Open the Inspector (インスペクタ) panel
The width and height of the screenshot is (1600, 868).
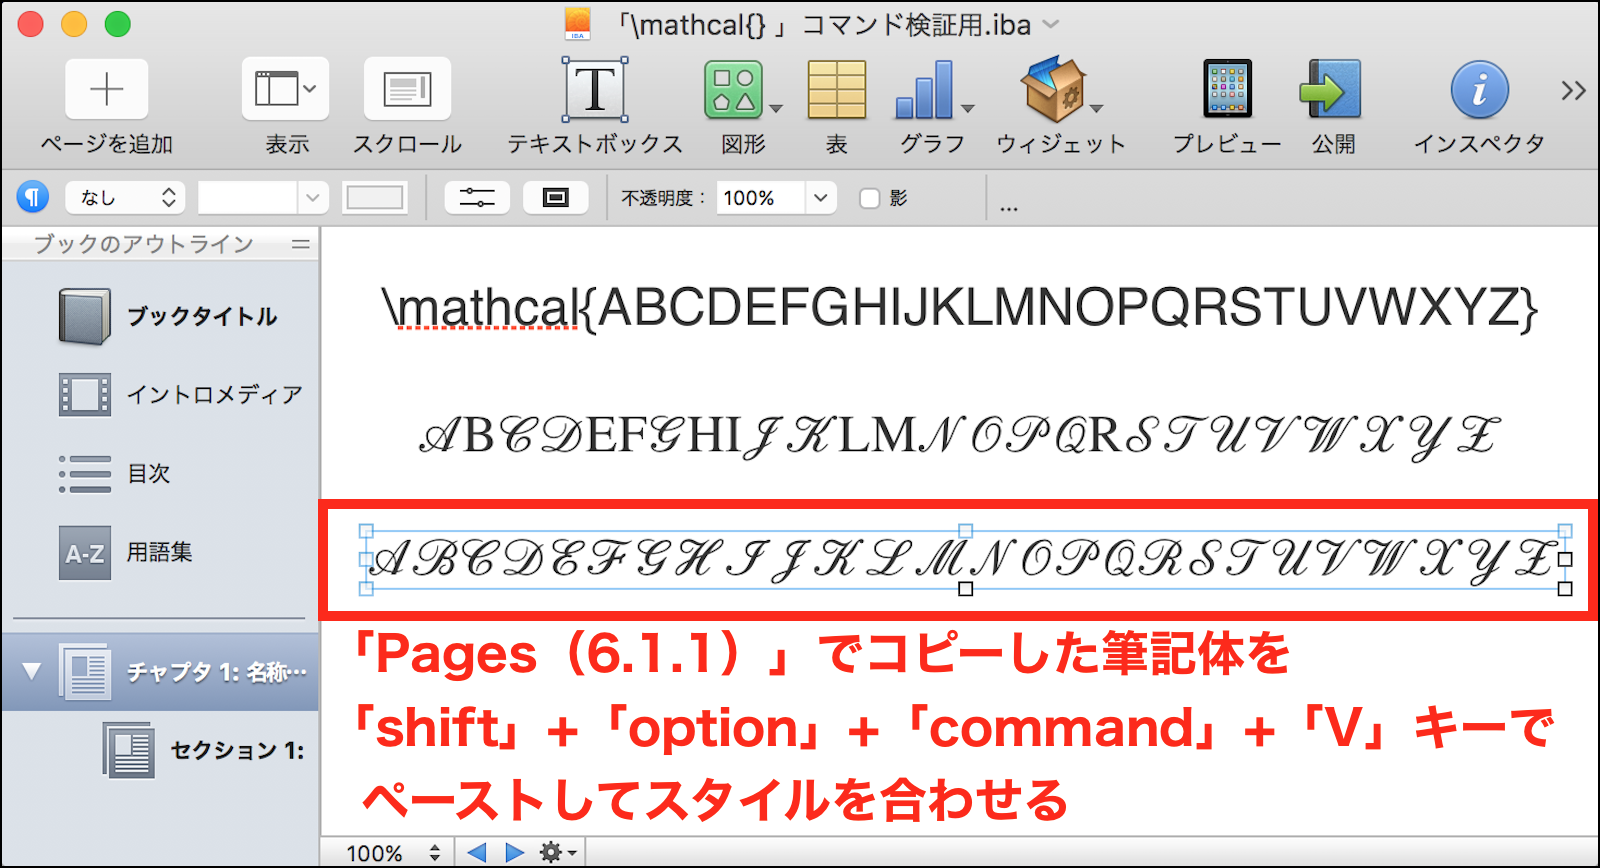pos(1479,90)
